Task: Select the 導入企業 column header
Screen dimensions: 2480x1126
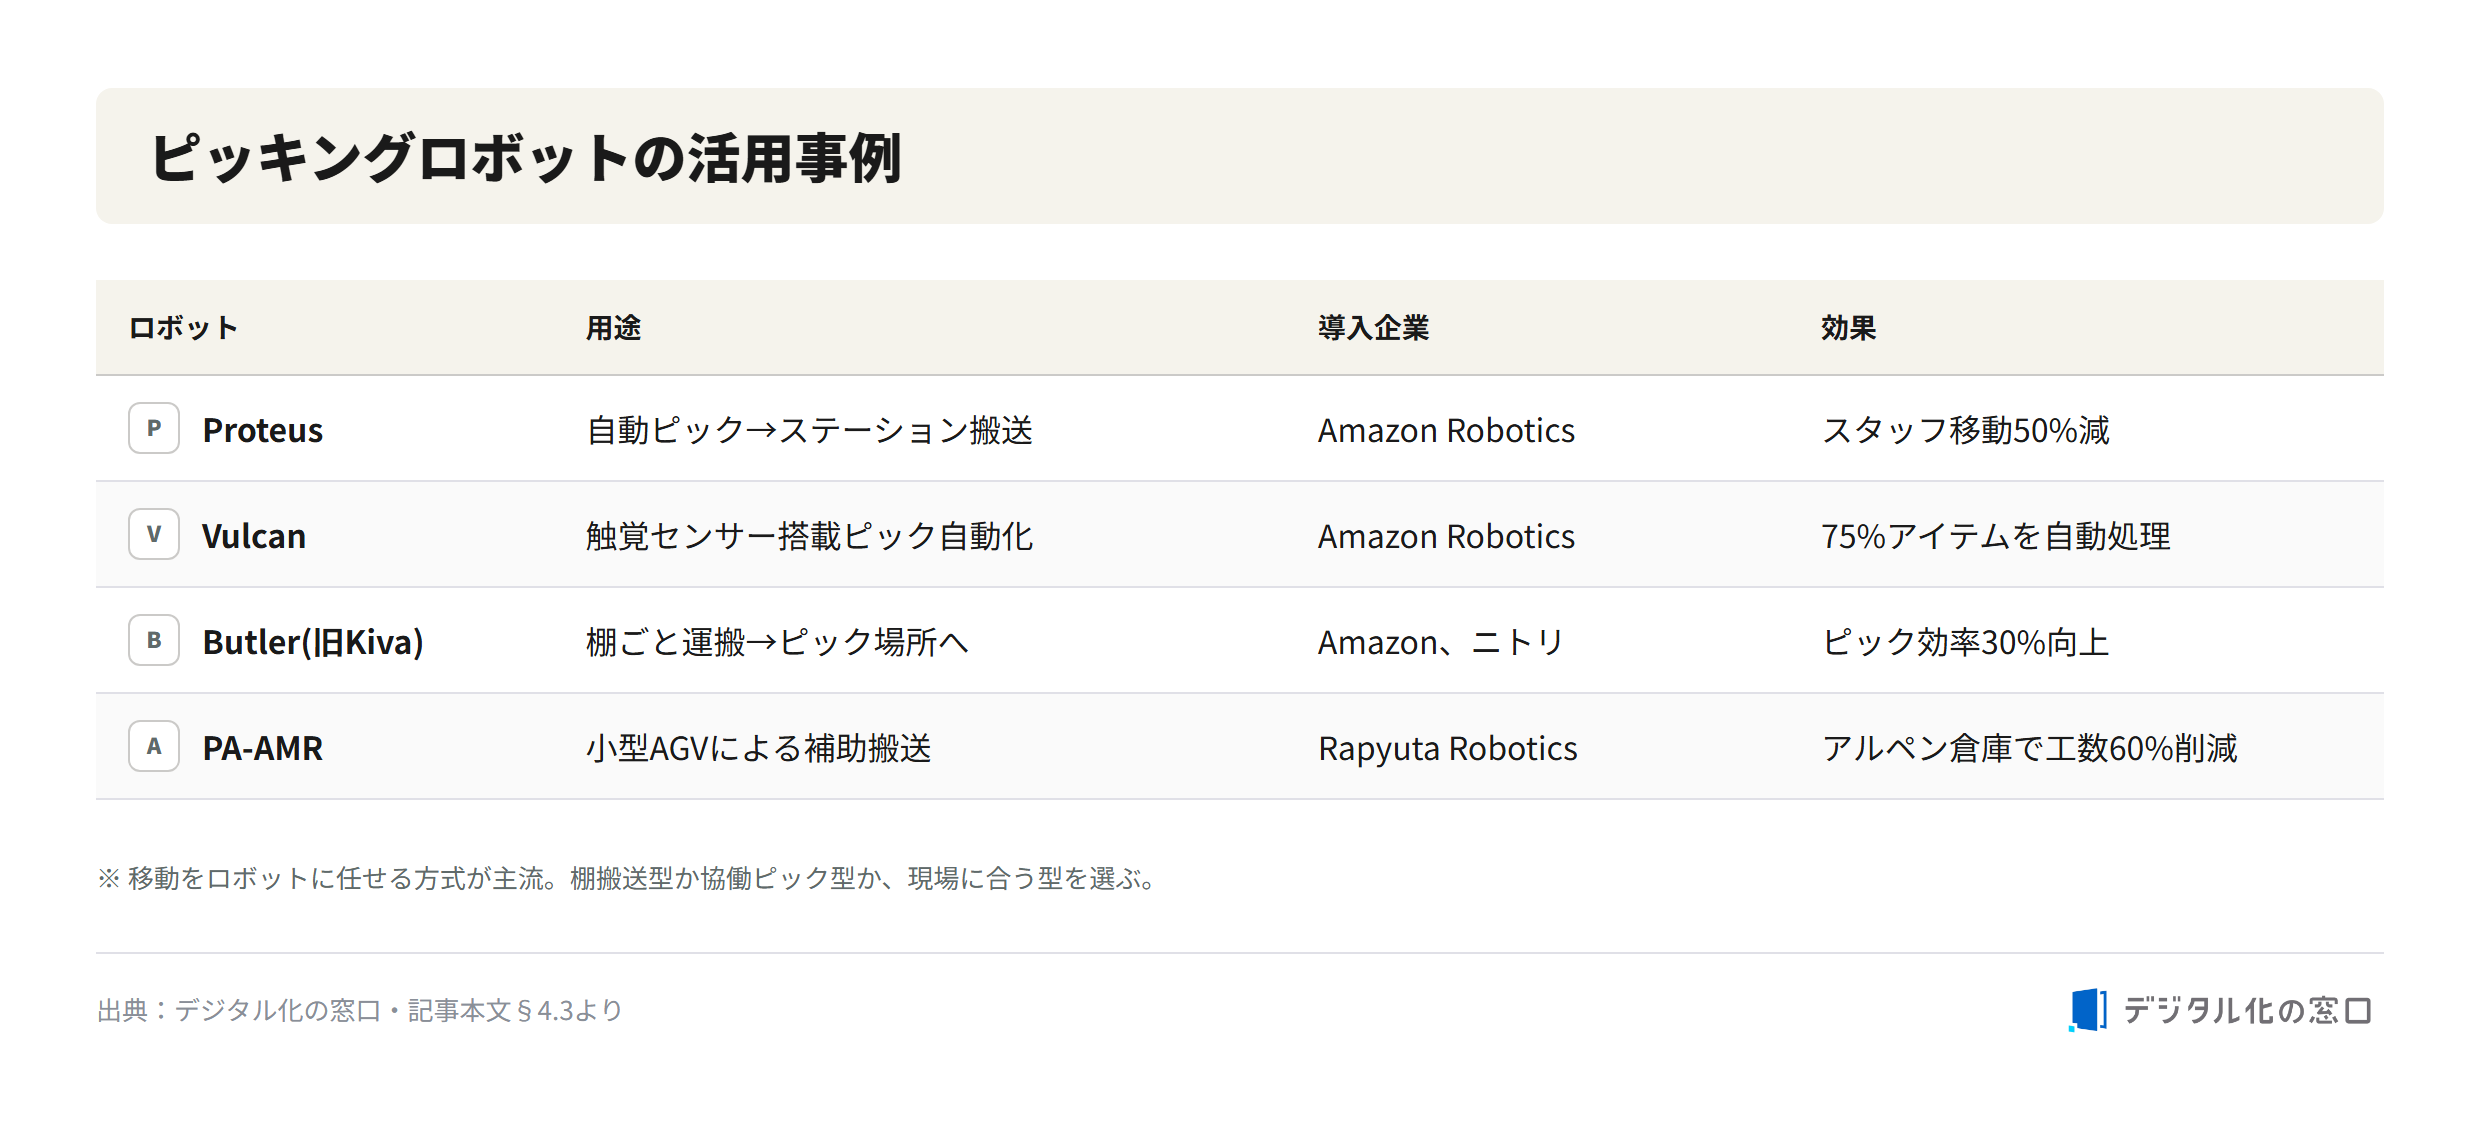Action: click(1373, 328)
